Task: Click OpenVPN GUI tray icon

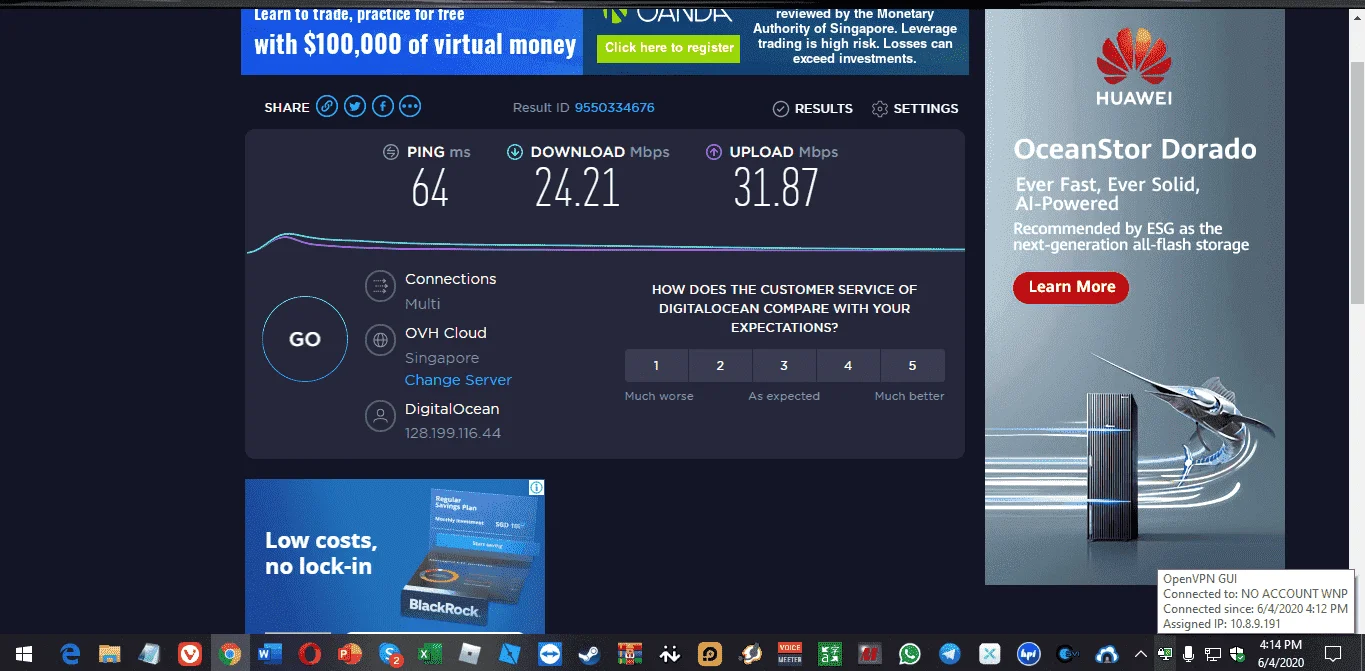Action: [x=1165, y=654]
